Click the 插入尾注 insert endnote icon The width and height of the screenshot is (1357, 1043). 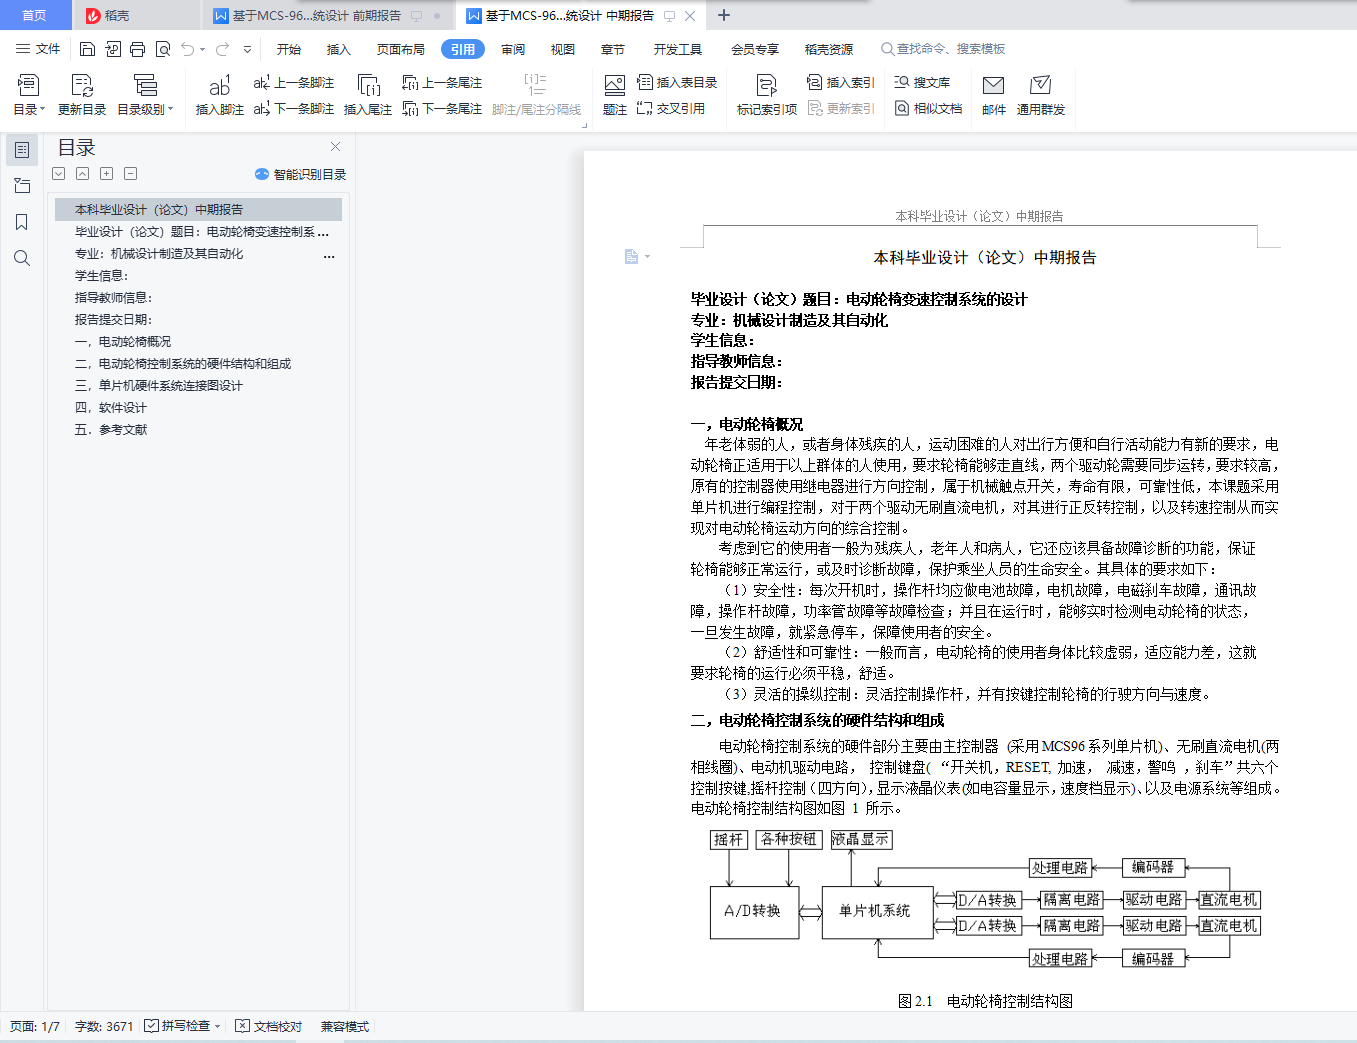[368, 85]
